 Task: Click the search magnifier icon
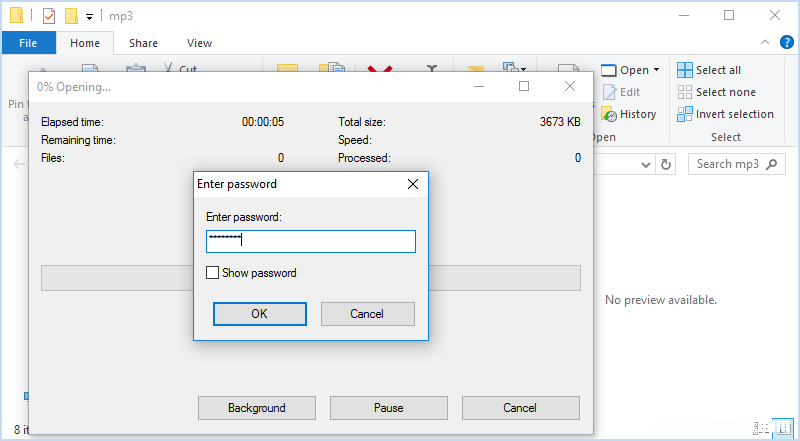(771, 164)
